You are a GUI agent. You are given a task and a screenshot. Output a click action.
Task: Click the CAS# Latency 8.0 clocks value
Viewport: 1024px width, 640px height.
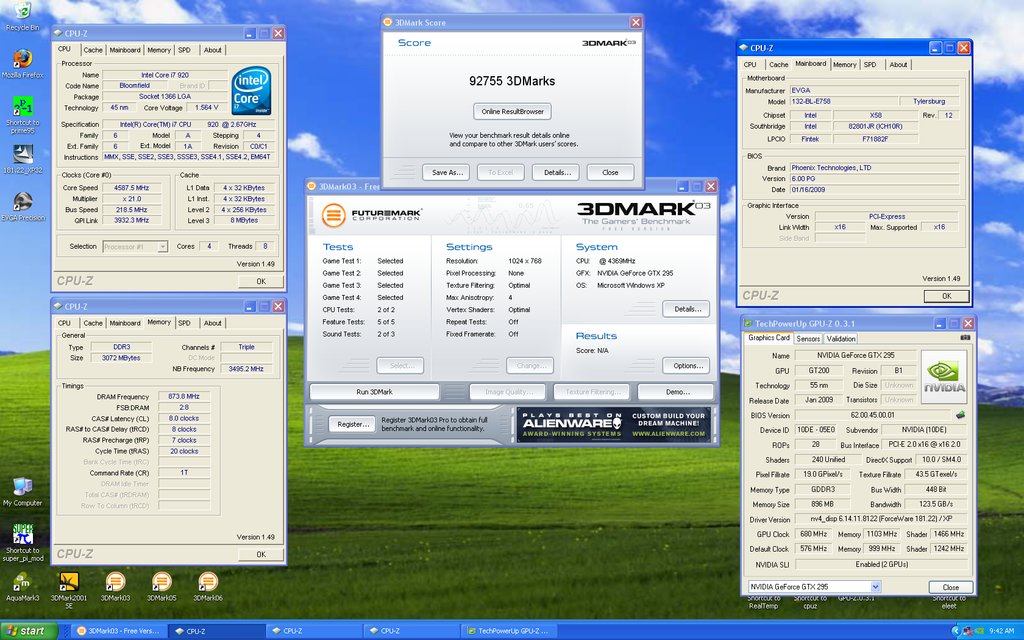pyautogui.click(x=184, y=418)
